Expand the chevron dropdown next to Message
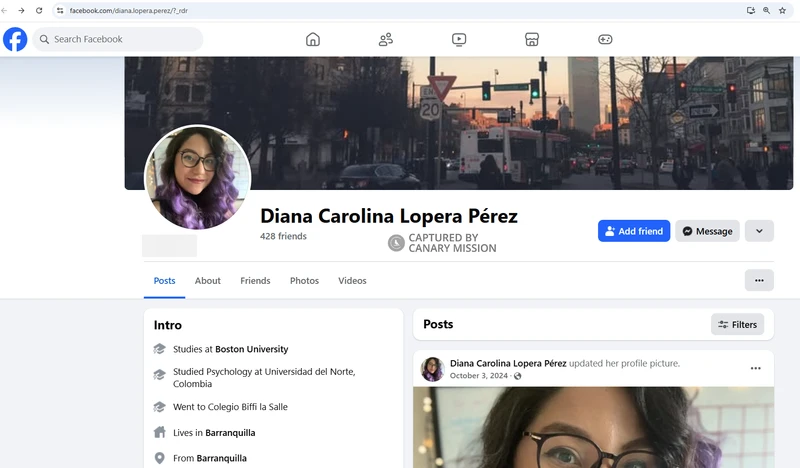This screenshot has height=468, width=800. (x=759, y=231)
